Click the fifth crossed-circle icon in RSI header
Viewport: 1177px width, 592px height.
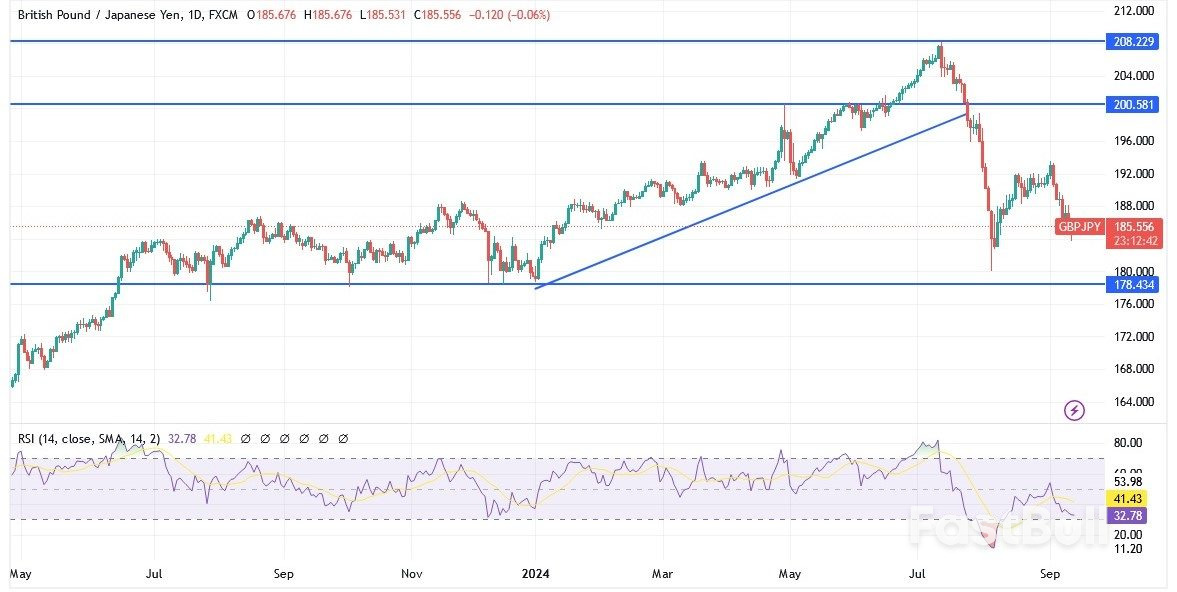click(x=324, y=438)
